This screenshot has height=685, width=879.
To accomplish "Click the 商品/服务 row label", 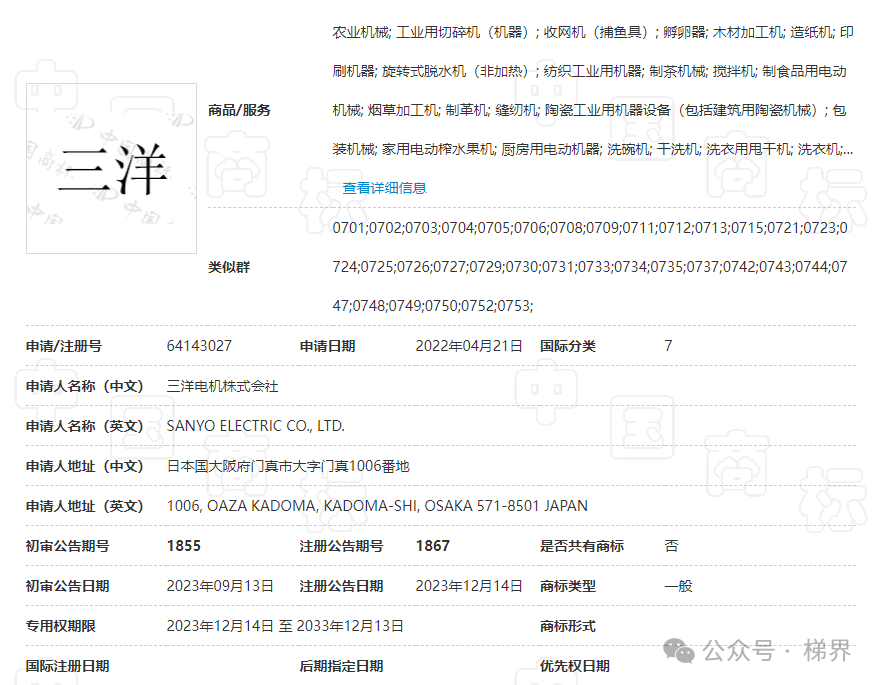I will 238,110.
